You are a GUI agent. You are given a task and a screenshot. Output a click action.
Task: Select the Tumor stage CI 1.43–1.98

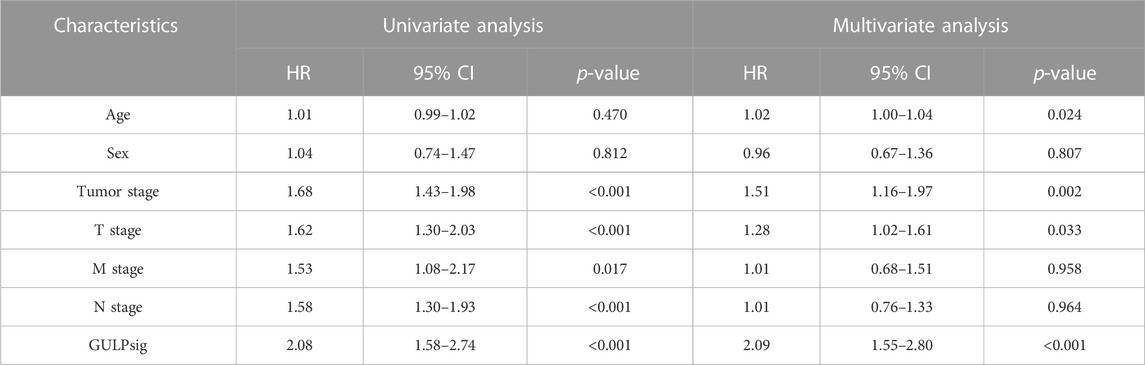[445, 192]
